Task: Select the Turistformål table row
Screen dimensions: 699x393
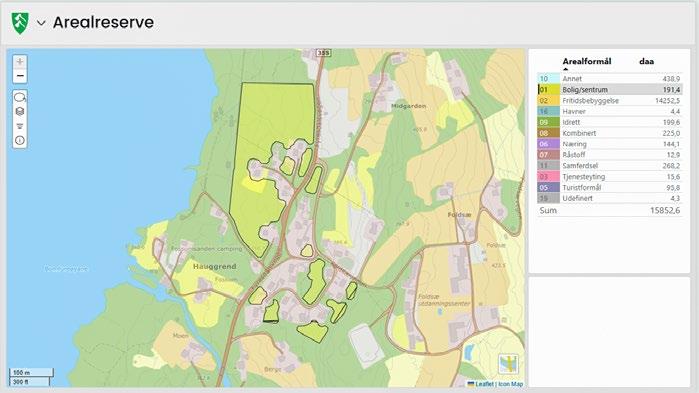Action: click(610, 188)
